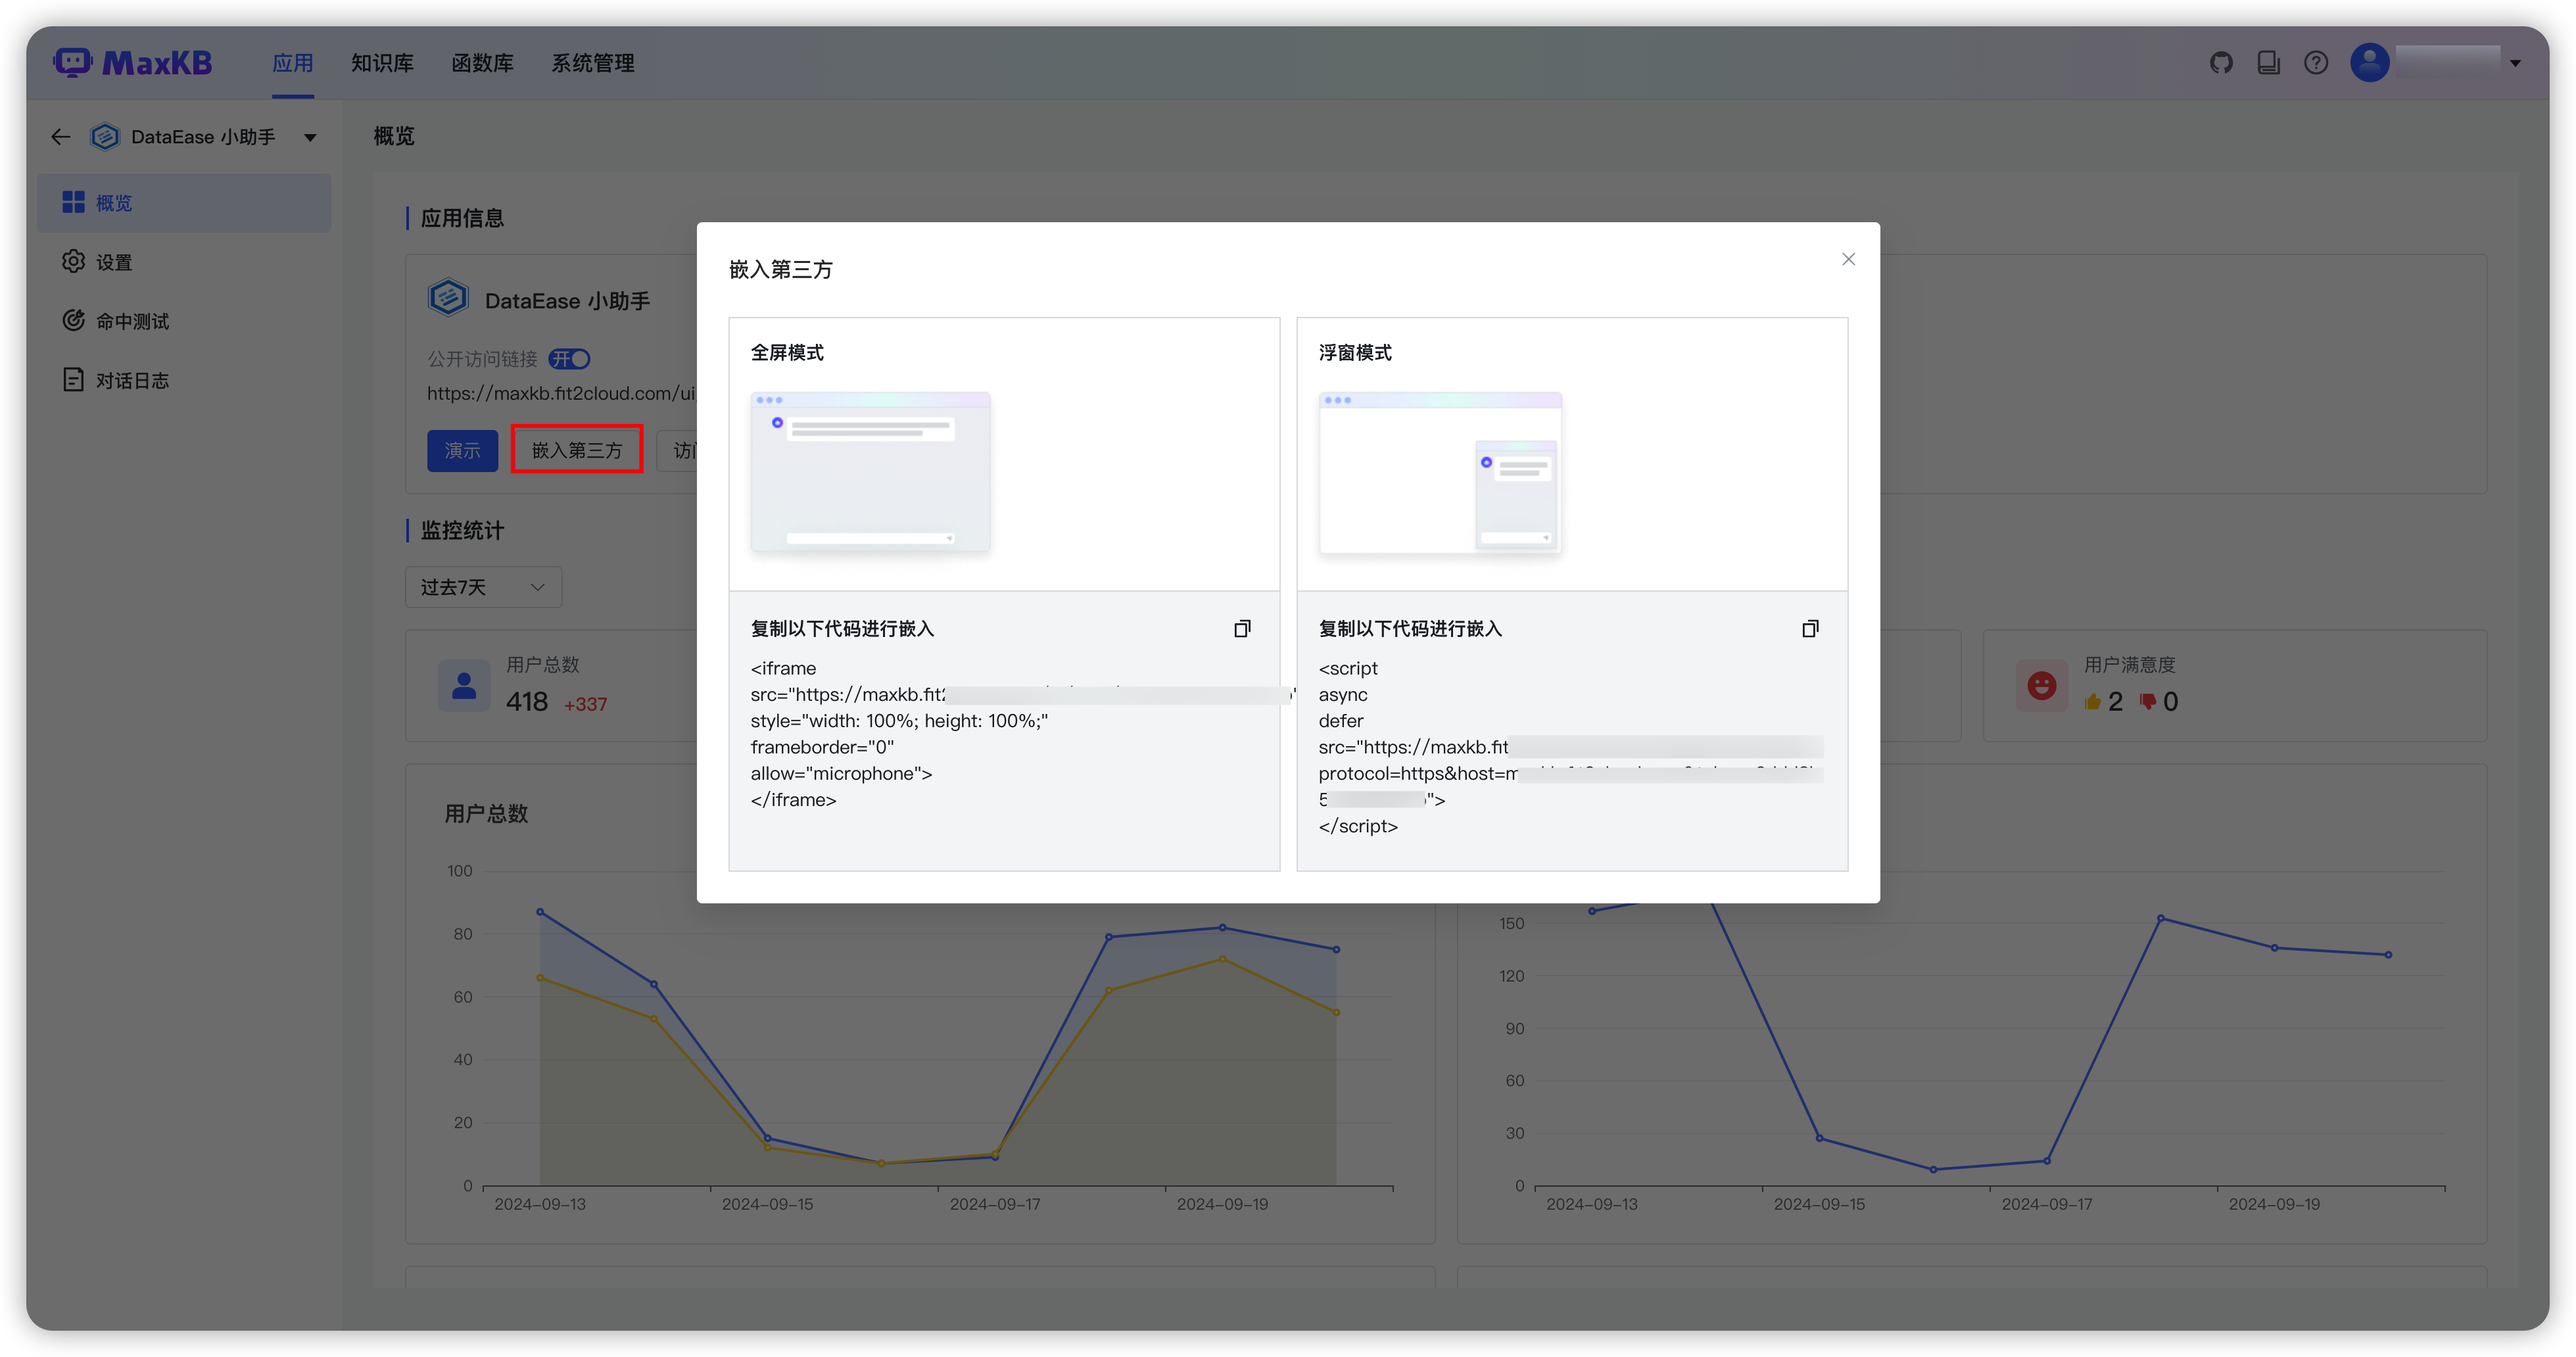Image resolution: width=2576 pixels, height=1357 pixels.
Task: Copy the floating window script code
Action: pyautogui.click(x=1810, y=629)
